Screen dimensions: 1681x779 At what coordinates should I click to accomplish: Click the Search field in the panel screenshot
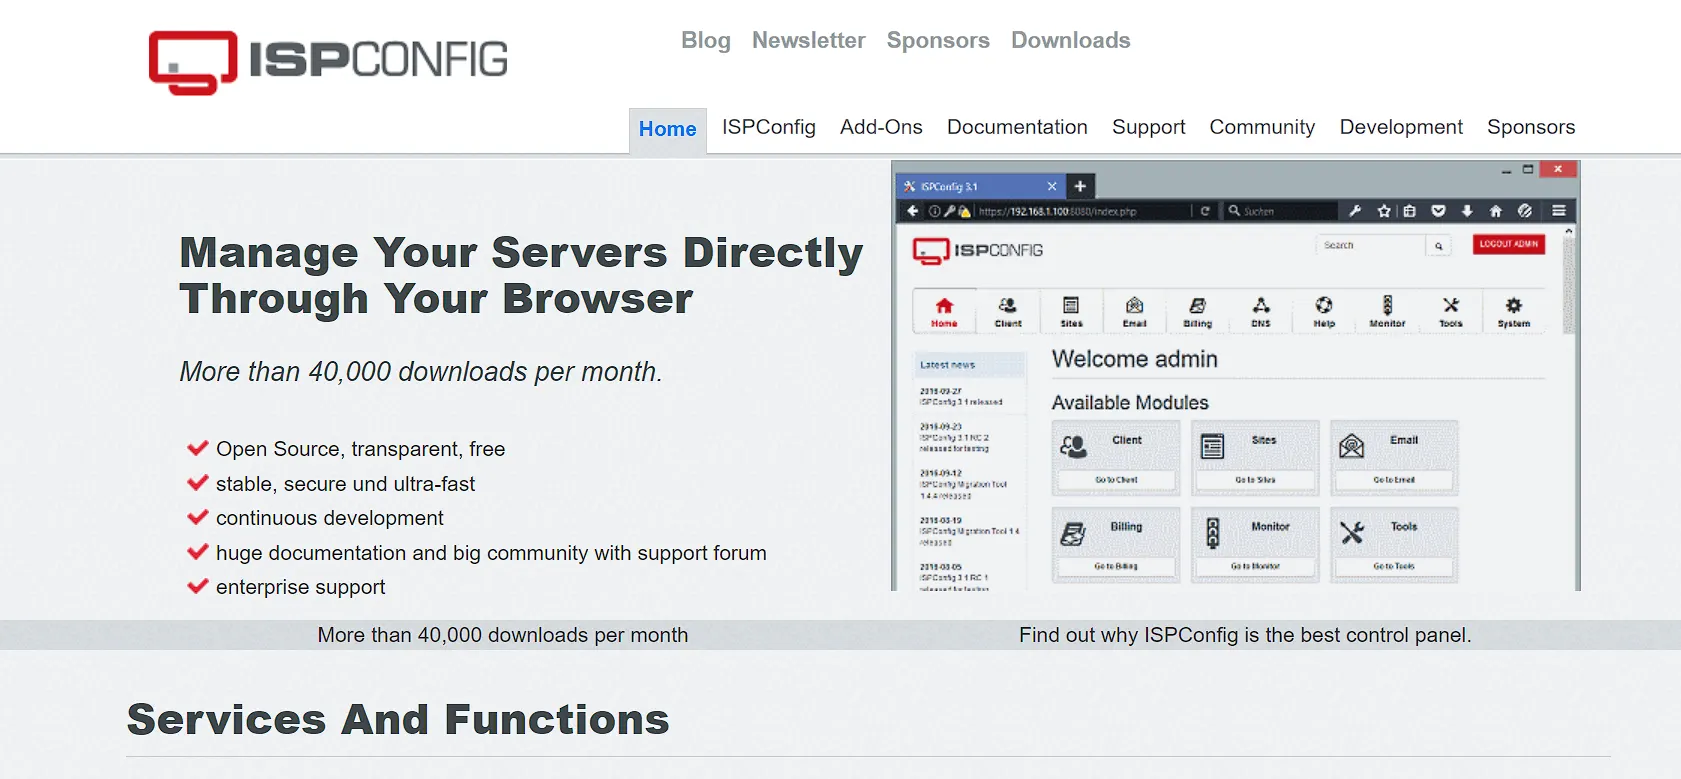pos(1371,245)
